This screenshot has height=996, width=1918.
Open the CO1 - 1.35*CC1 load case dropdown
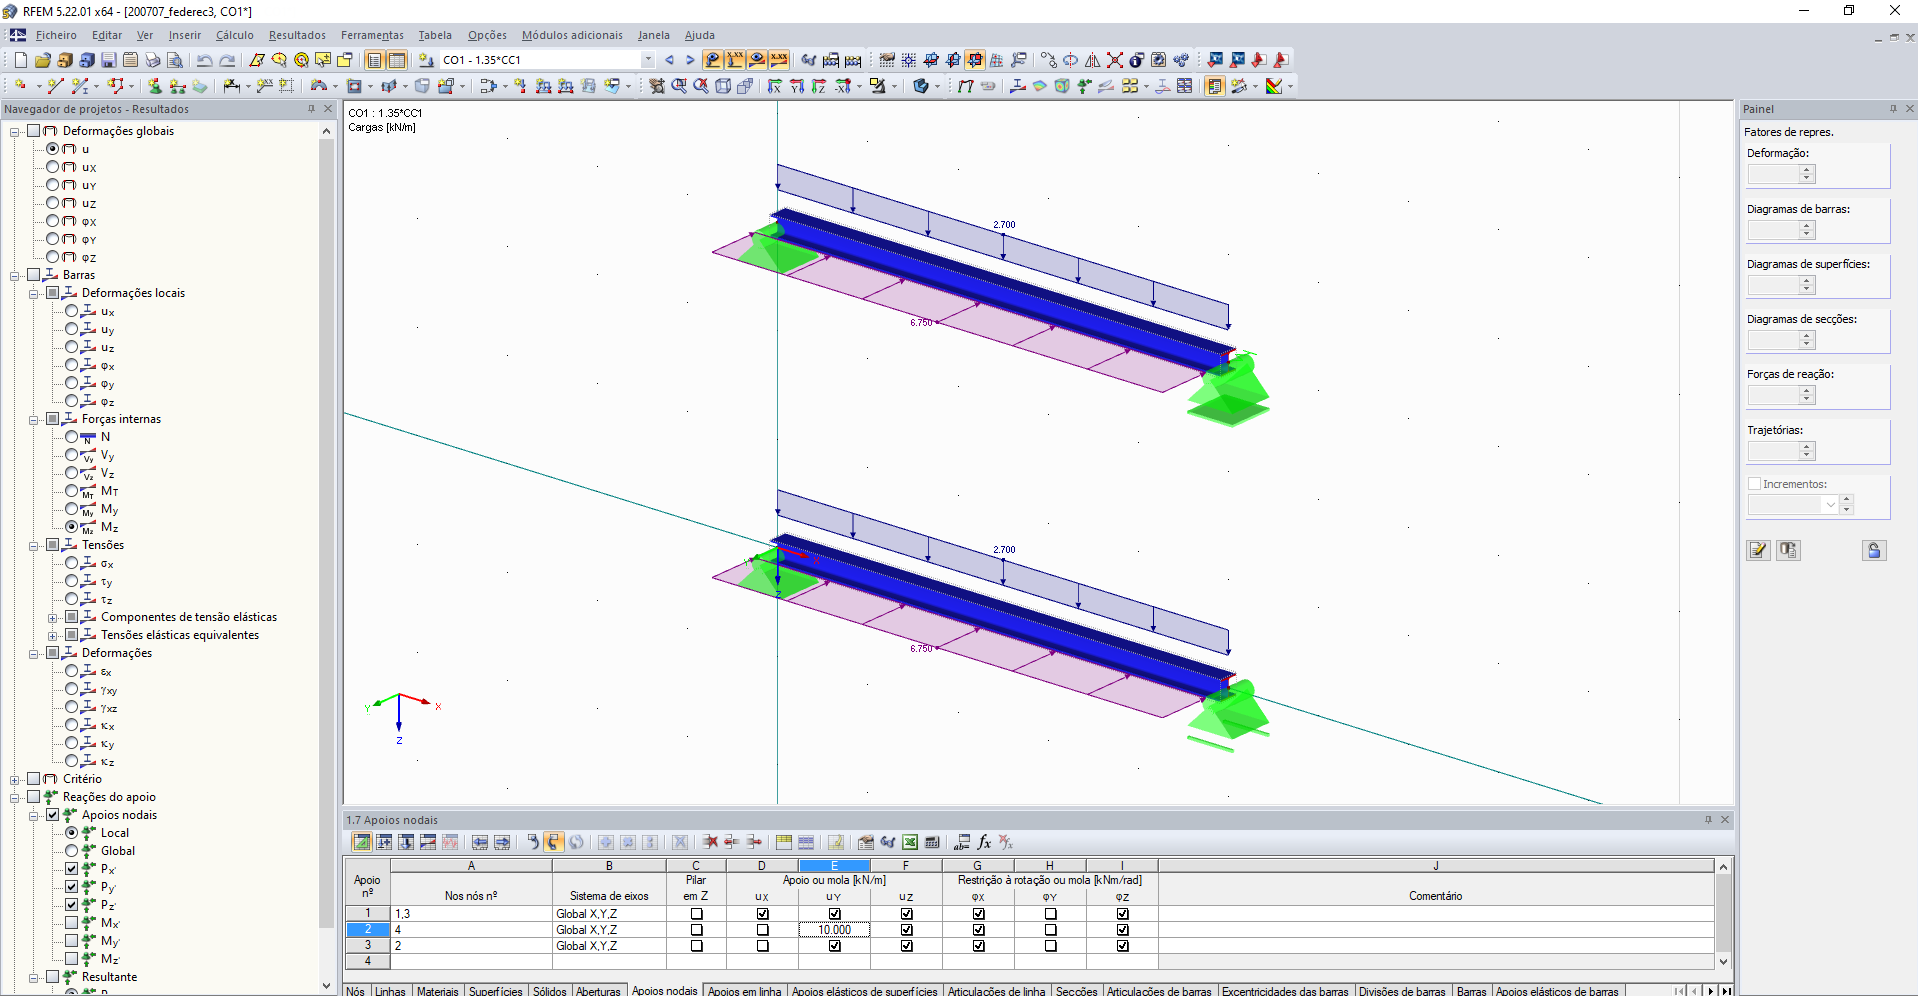(x=648, y=60)
